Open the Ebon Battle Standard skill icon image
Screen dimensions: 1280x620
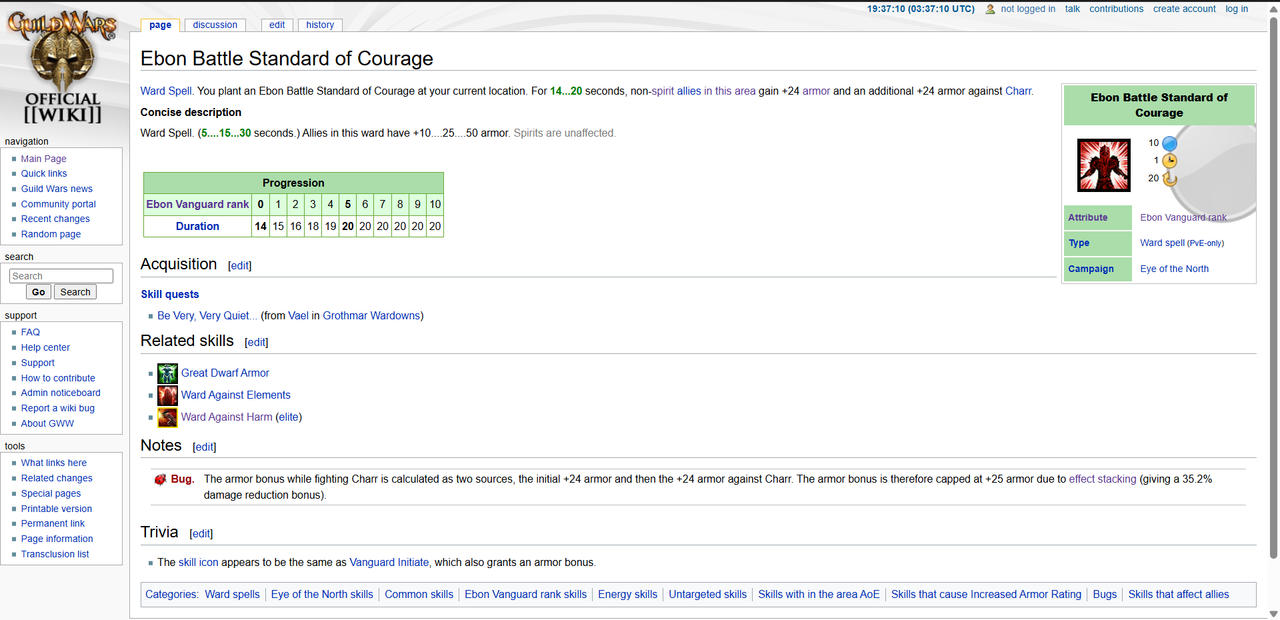click(x=1103, y=165)
